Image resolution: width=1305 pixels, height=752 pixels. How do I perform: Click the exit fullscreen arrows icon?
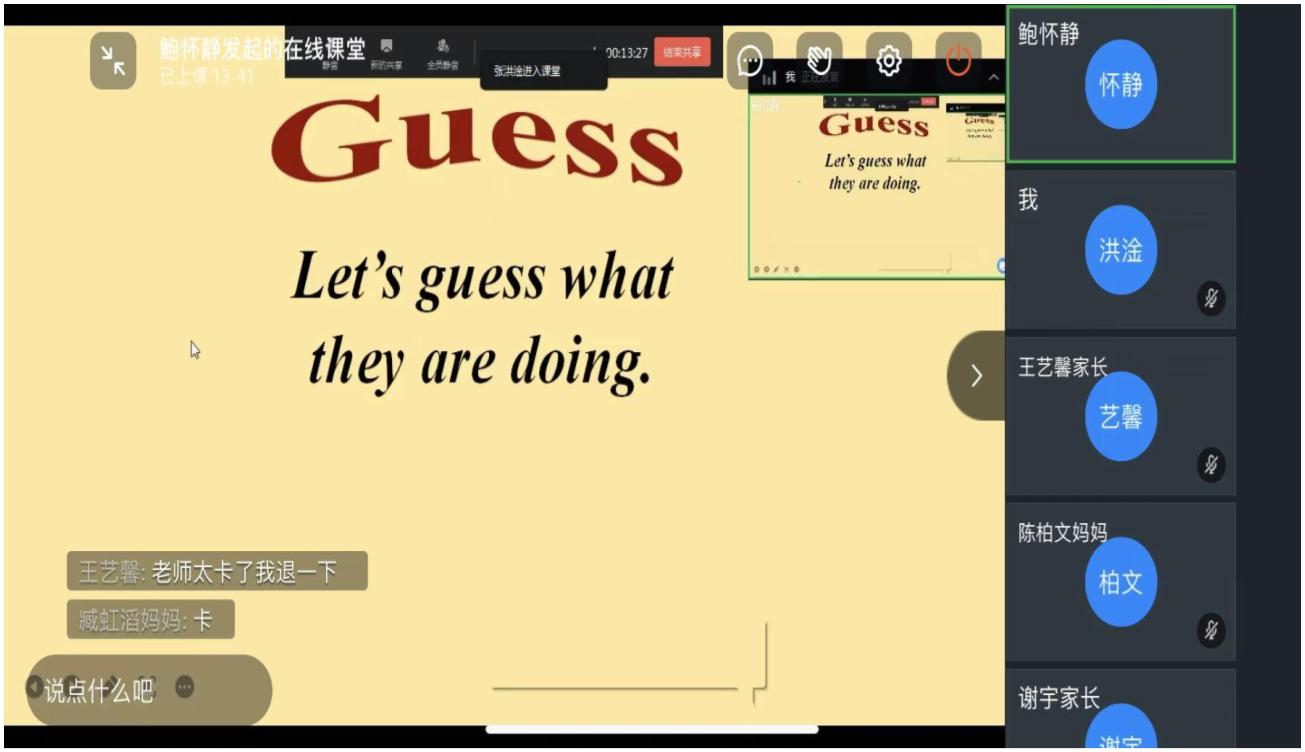point(113,61)
